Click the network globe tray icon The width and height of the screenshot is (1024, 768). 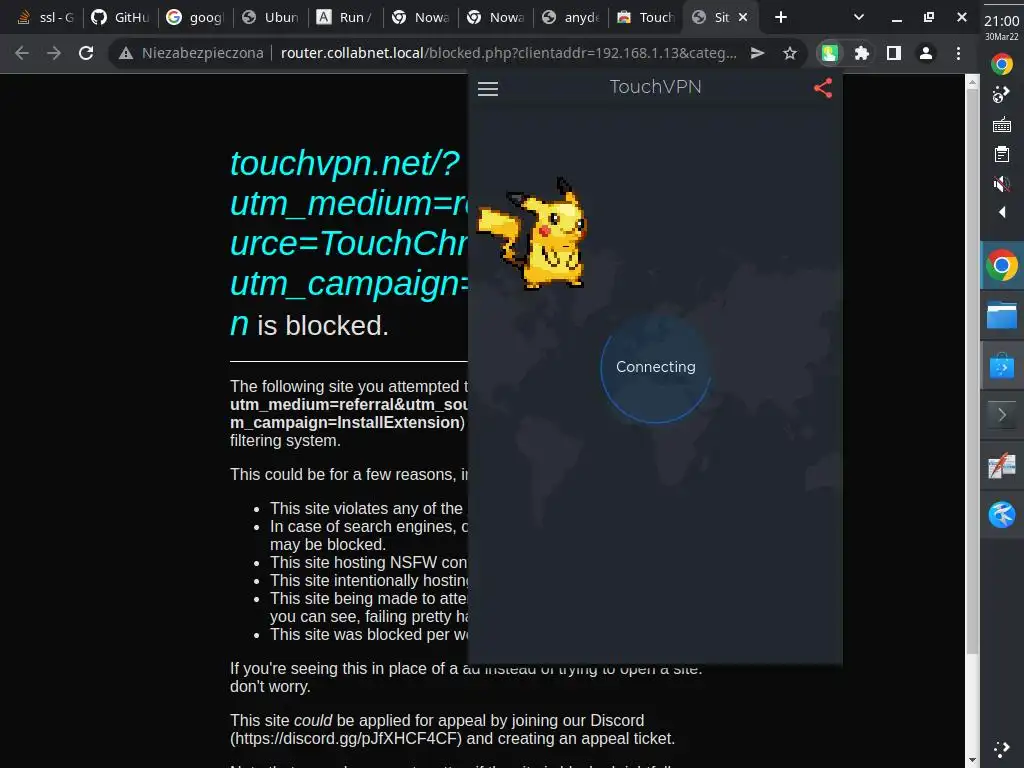coord(1002,94)
